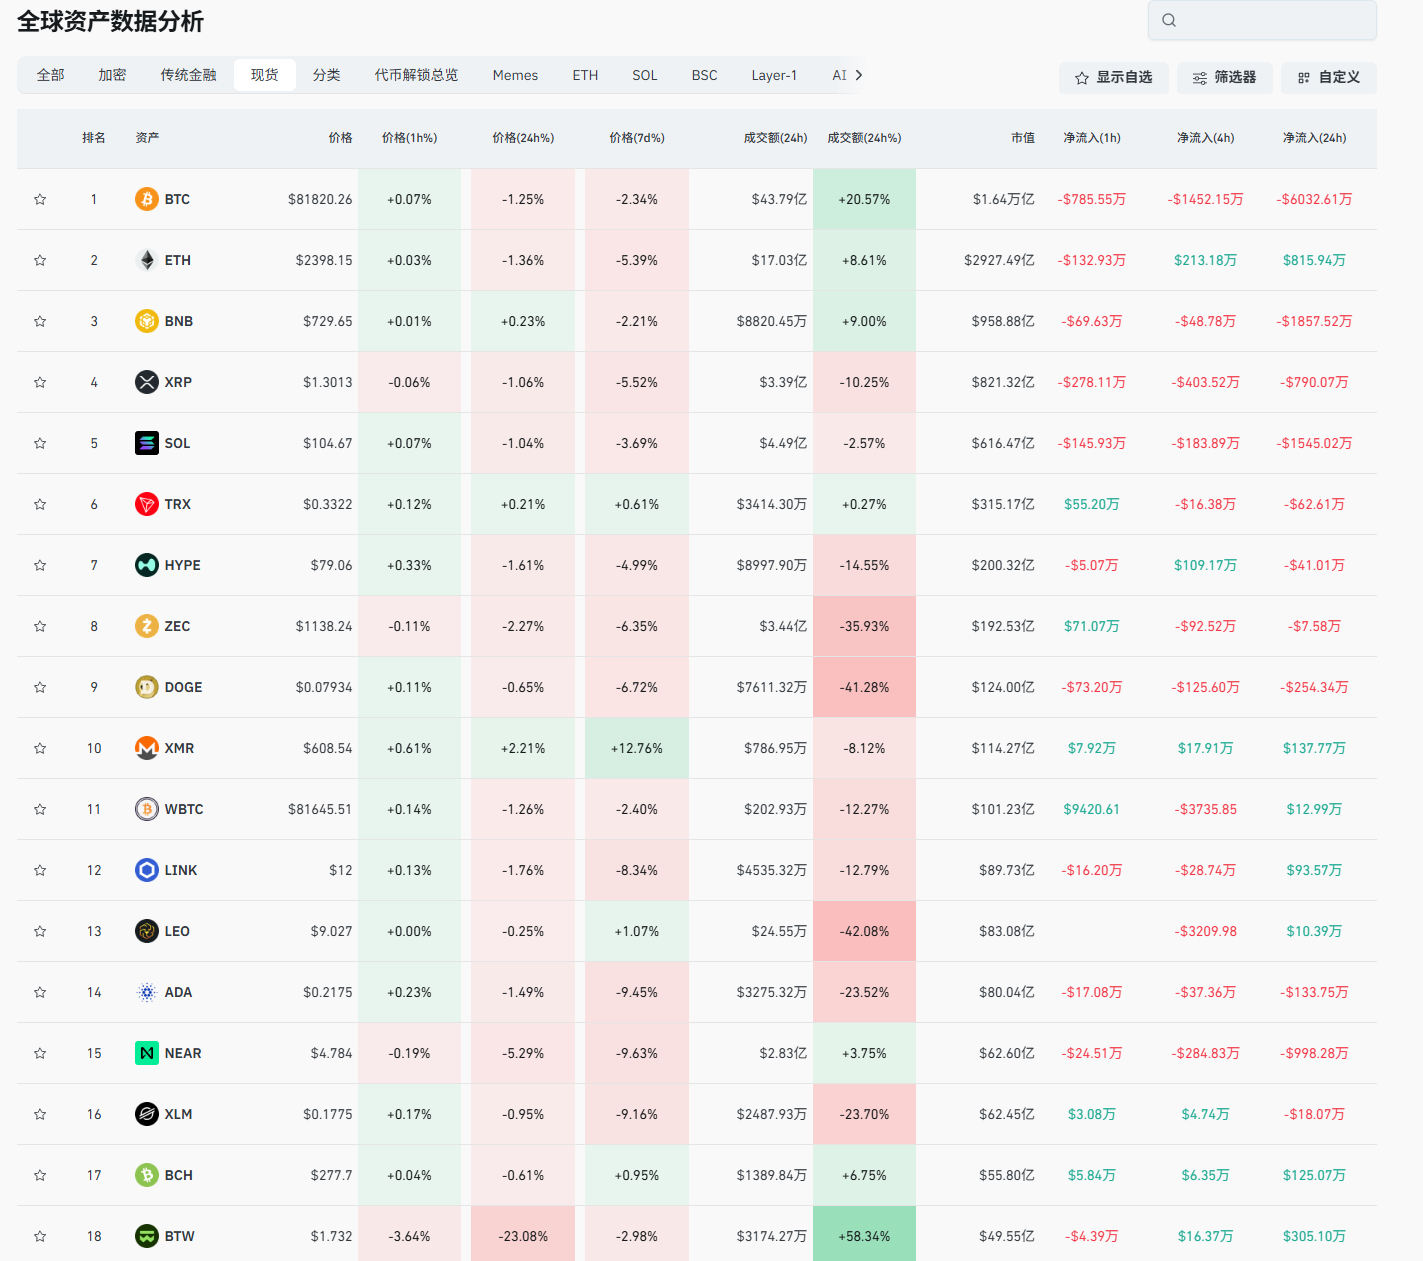
Task: Toggle the BTW row favorite star
Action: click(x=40, y=1236)
